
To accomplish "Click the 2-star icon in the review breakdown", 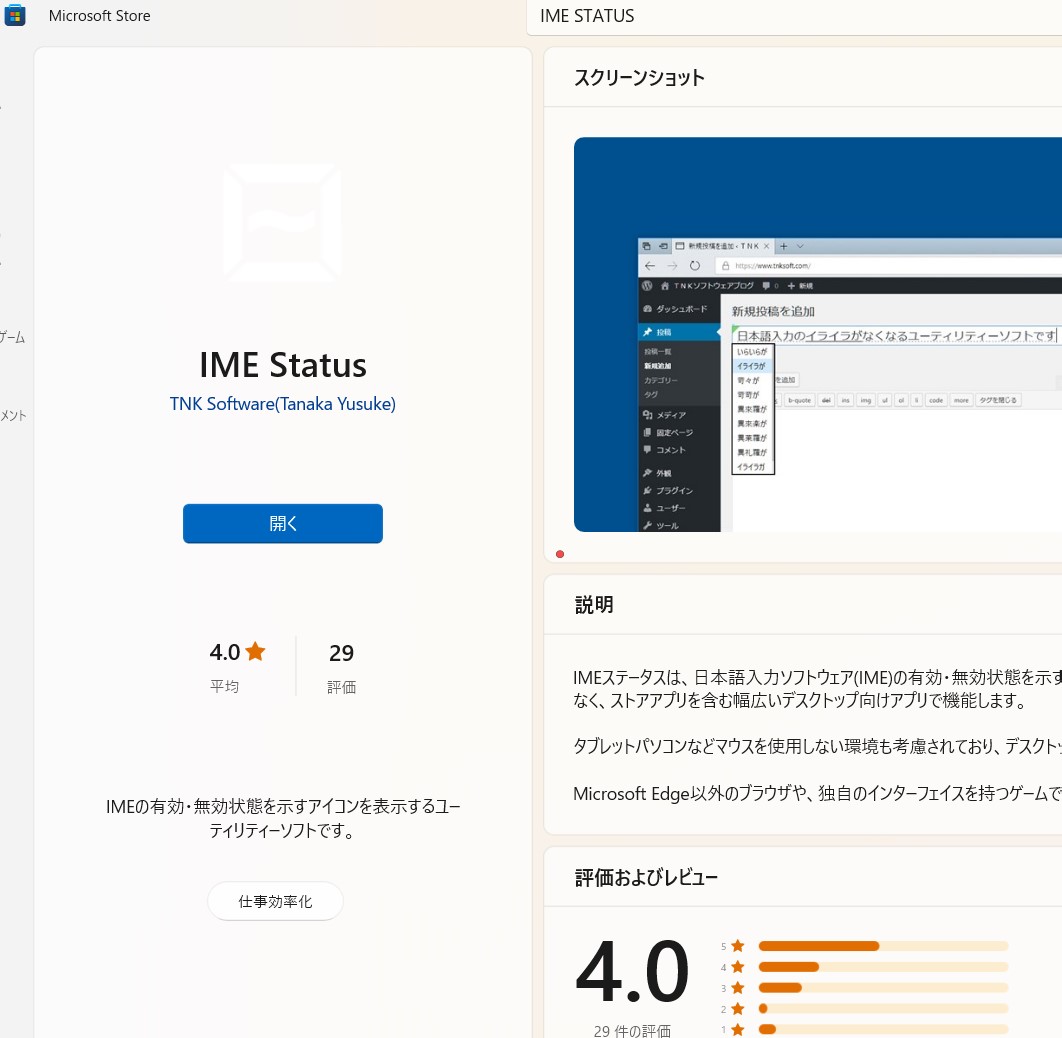I will pos(737,1008).
